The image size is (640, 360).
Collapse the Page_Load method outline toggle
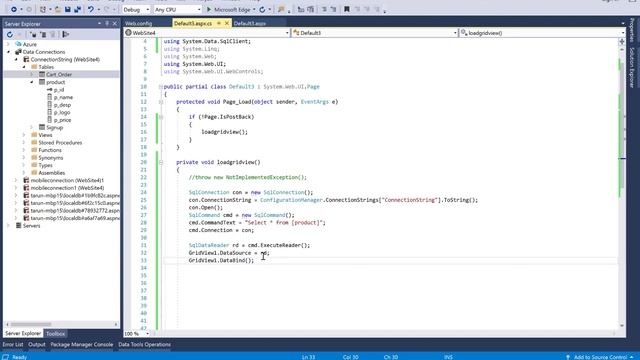pos(161,102)
